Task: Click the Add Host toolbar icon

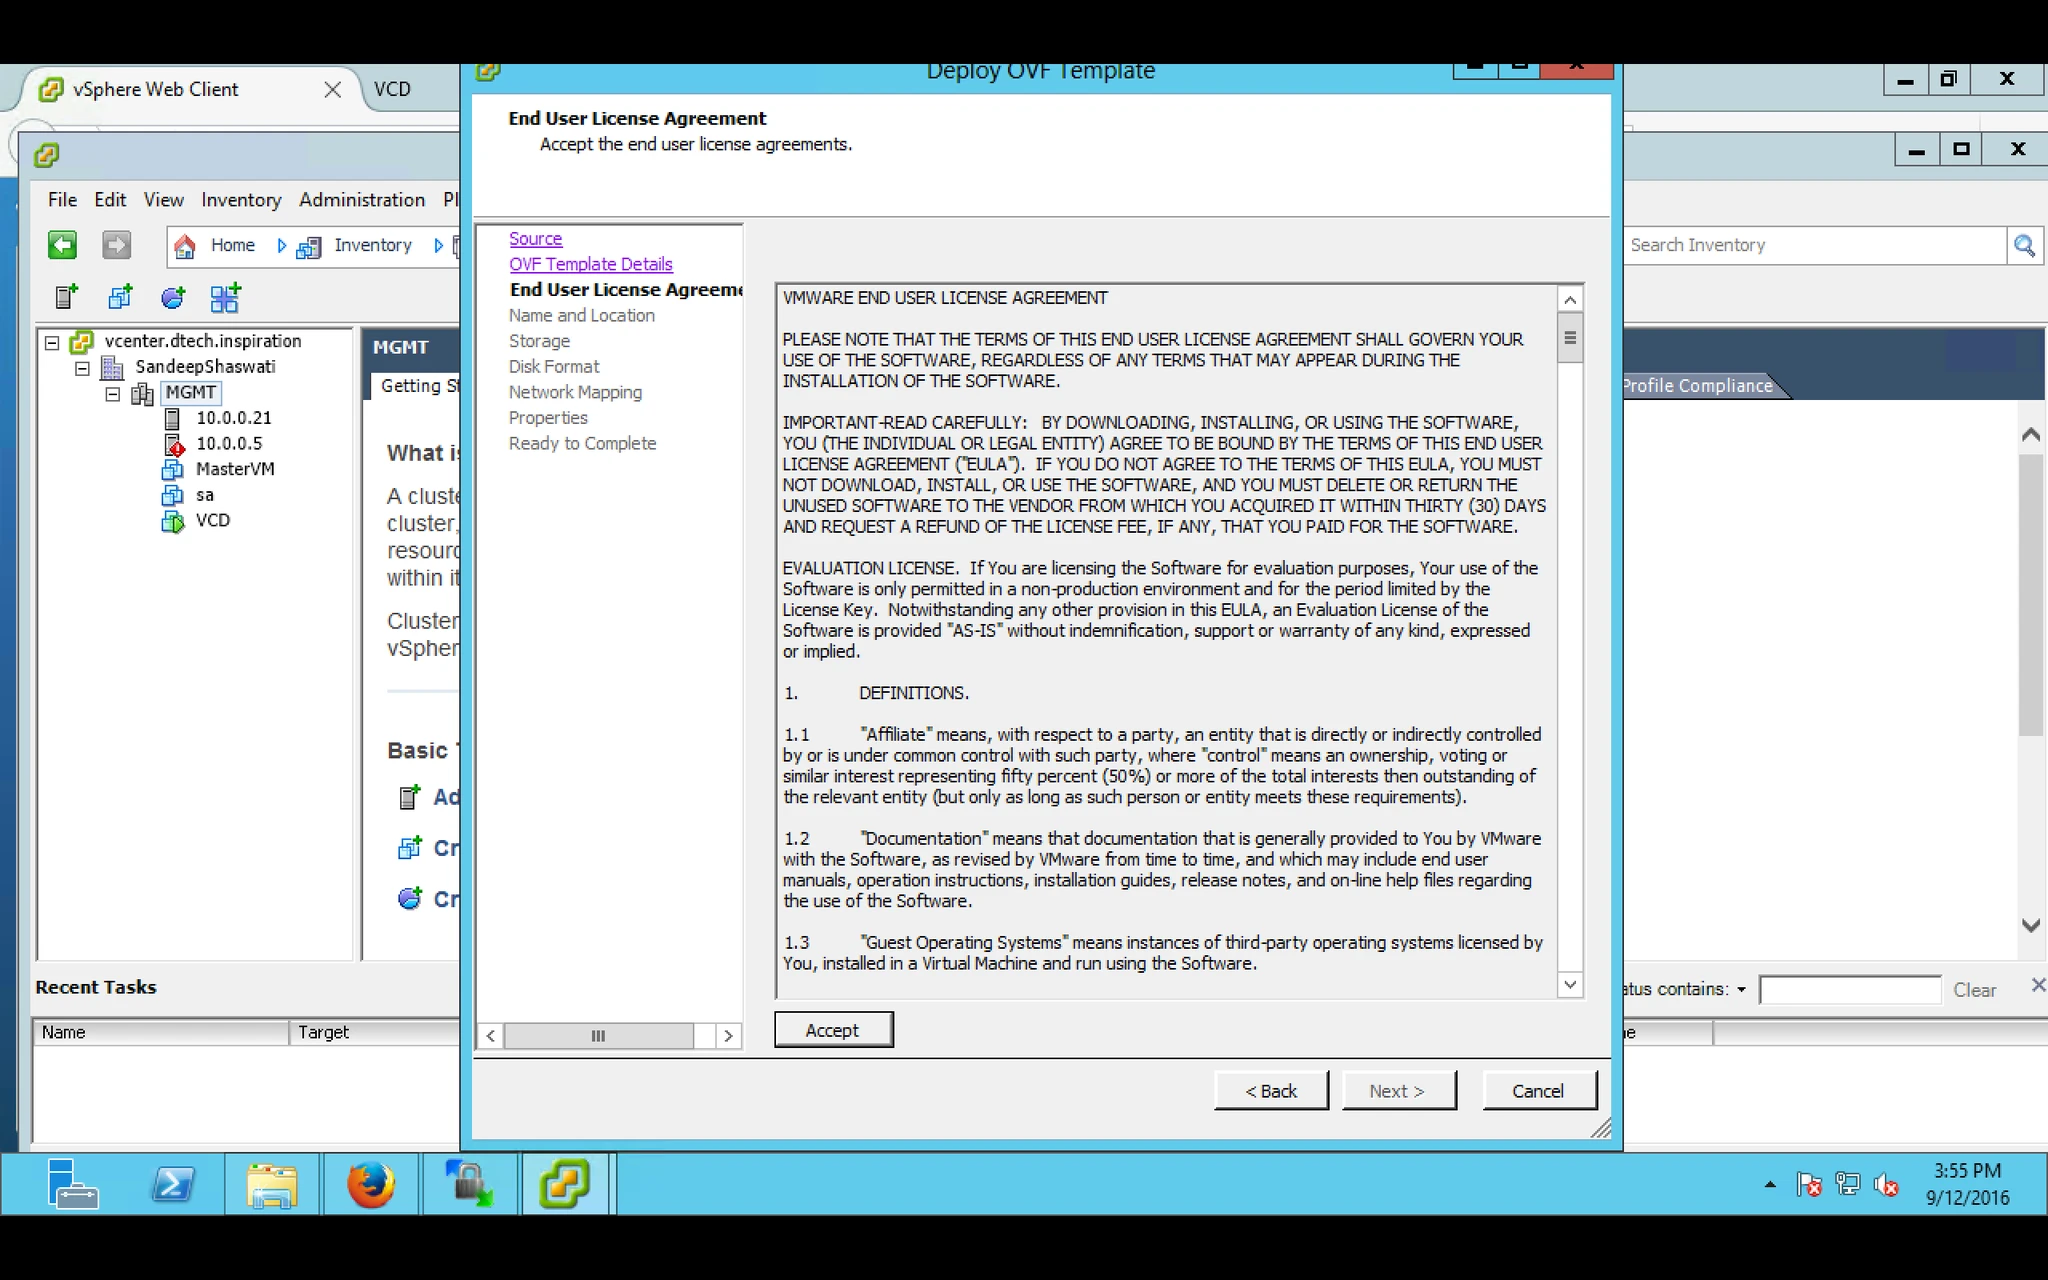Action: coord(67,297)
